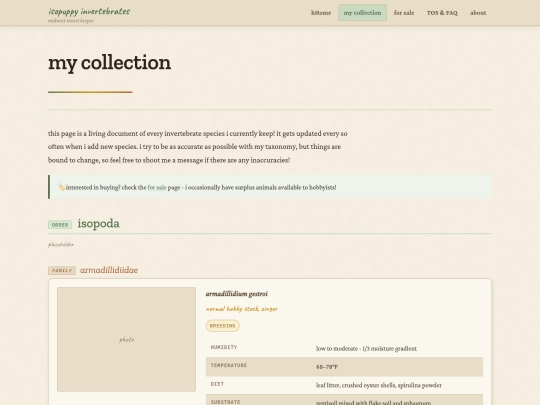The image size is (540, 405).
Task: Click the 'midwest invert keeper' tagline
Action: point(71,21)
